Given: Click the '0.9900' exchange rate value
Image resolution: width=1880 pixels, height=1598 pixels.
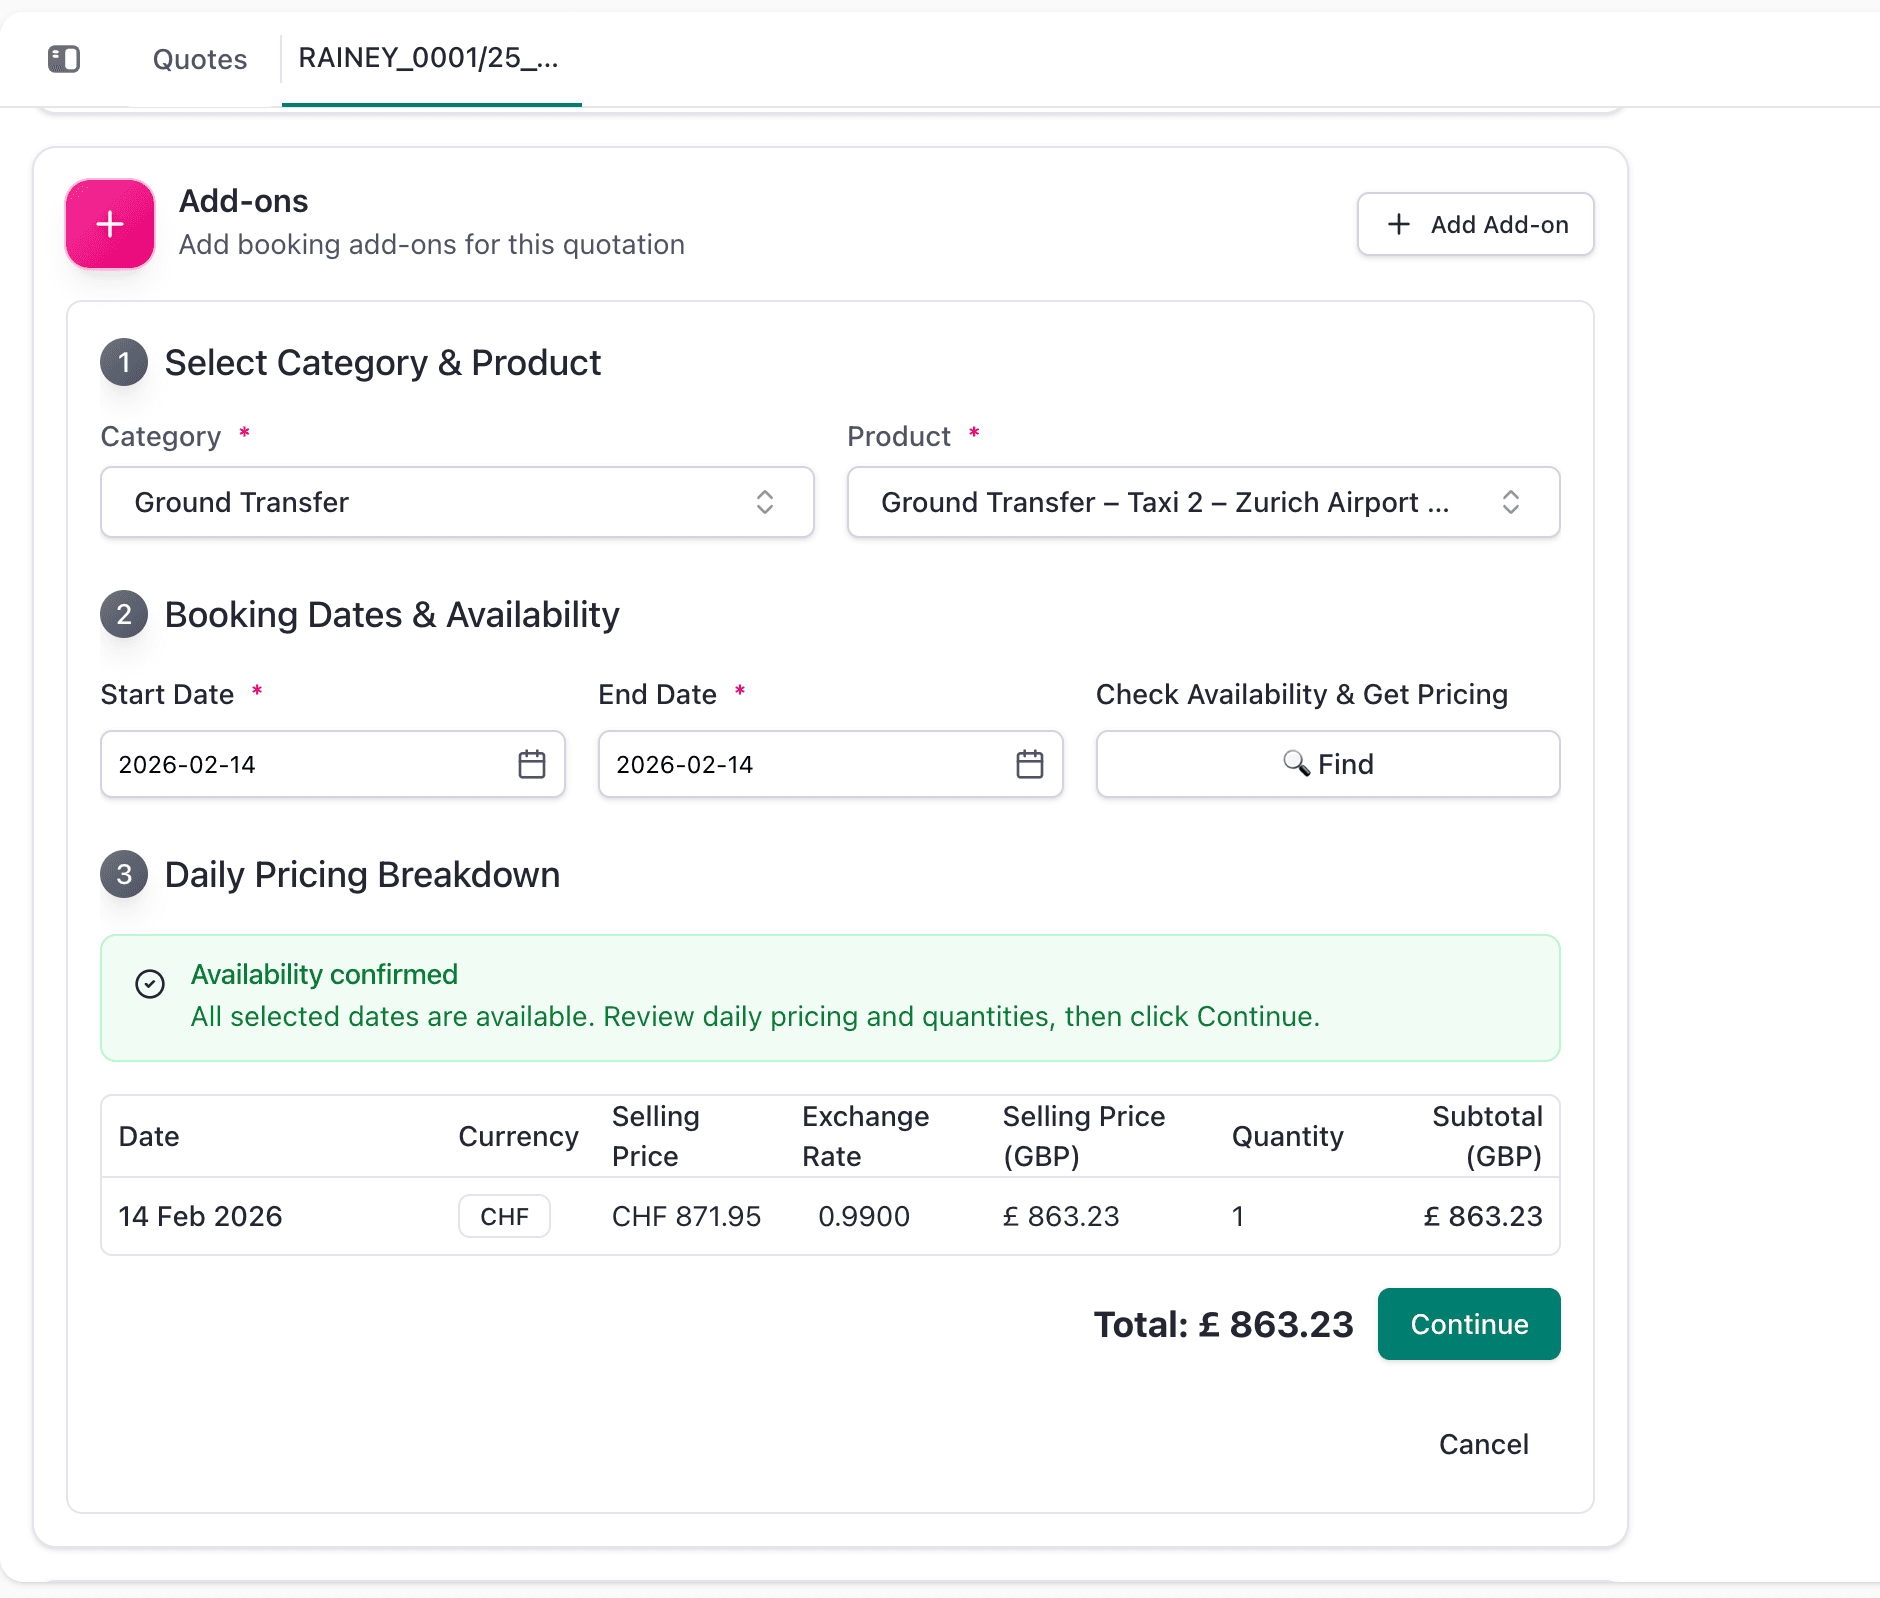Looking at the screenshot, I should (864, 1216).
